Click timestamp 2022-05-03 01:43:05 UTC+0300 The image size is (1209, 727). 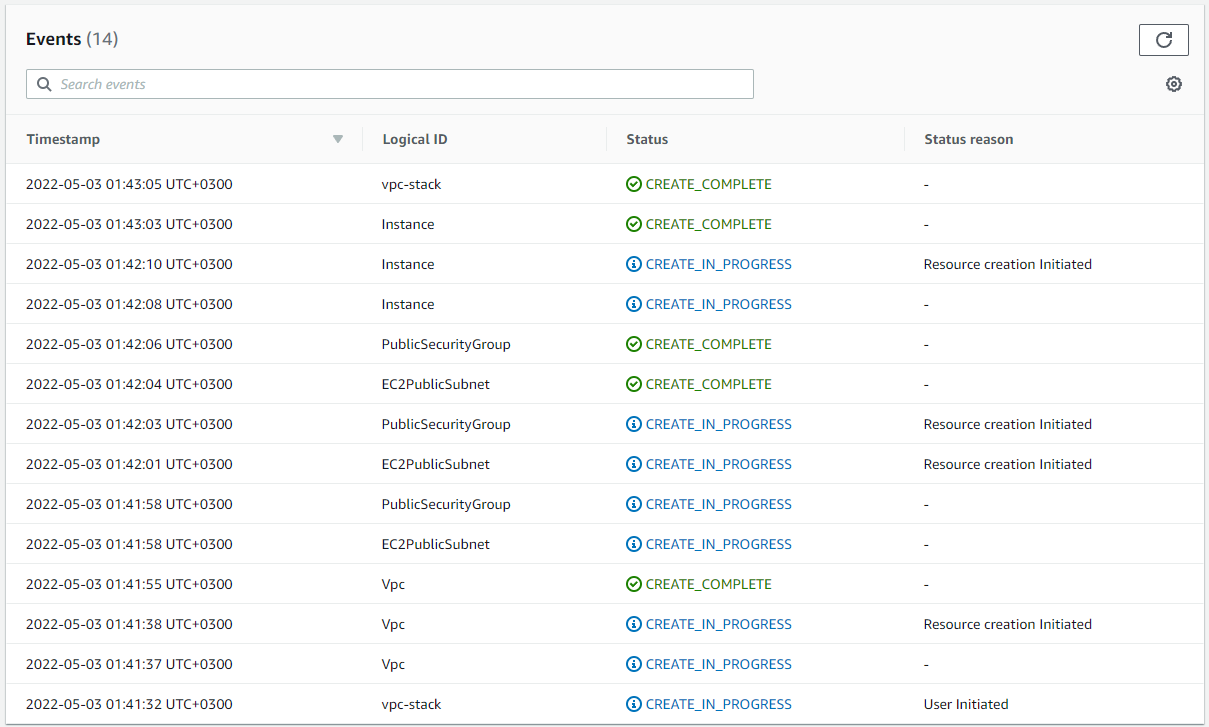pyautogui.click(x=129, y=184)
